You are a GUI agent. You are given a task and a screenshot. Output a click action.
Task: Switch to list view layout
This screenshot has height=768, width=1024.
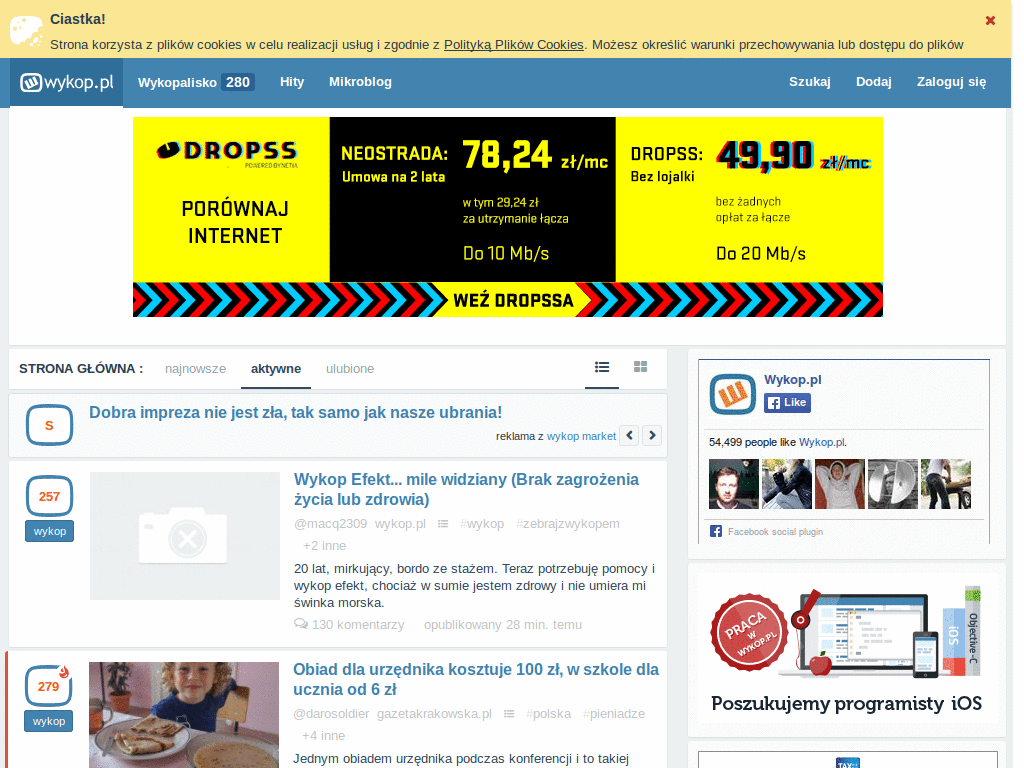(602, 367)
